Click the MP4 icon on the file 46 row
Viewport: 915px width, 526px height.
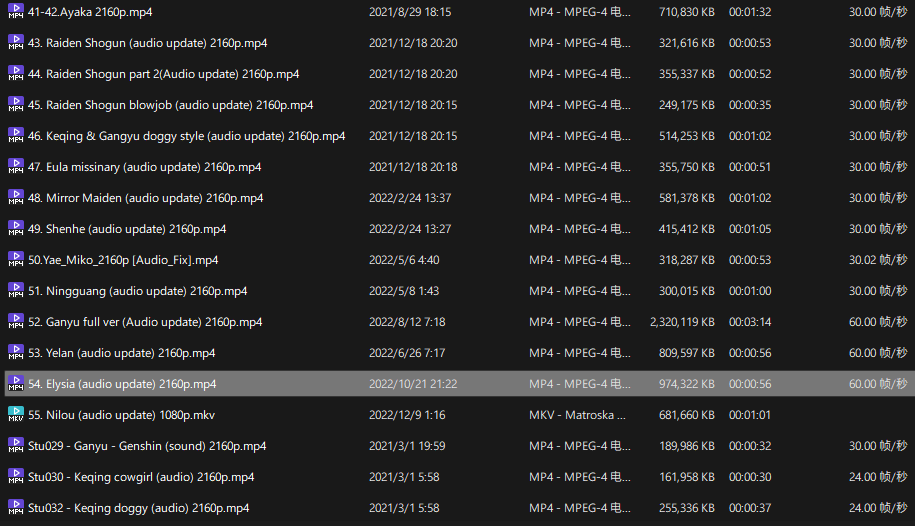16,135
